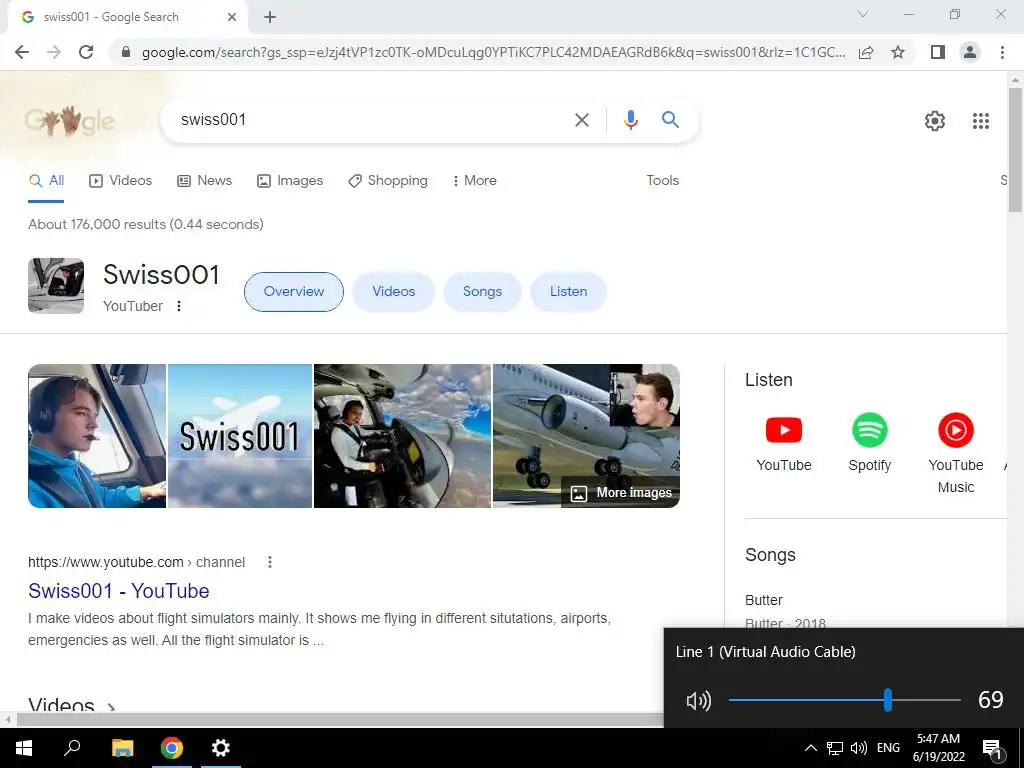View site information via the lock icon
Viewport: 1024px width, 768px height.
click(126, 52)
